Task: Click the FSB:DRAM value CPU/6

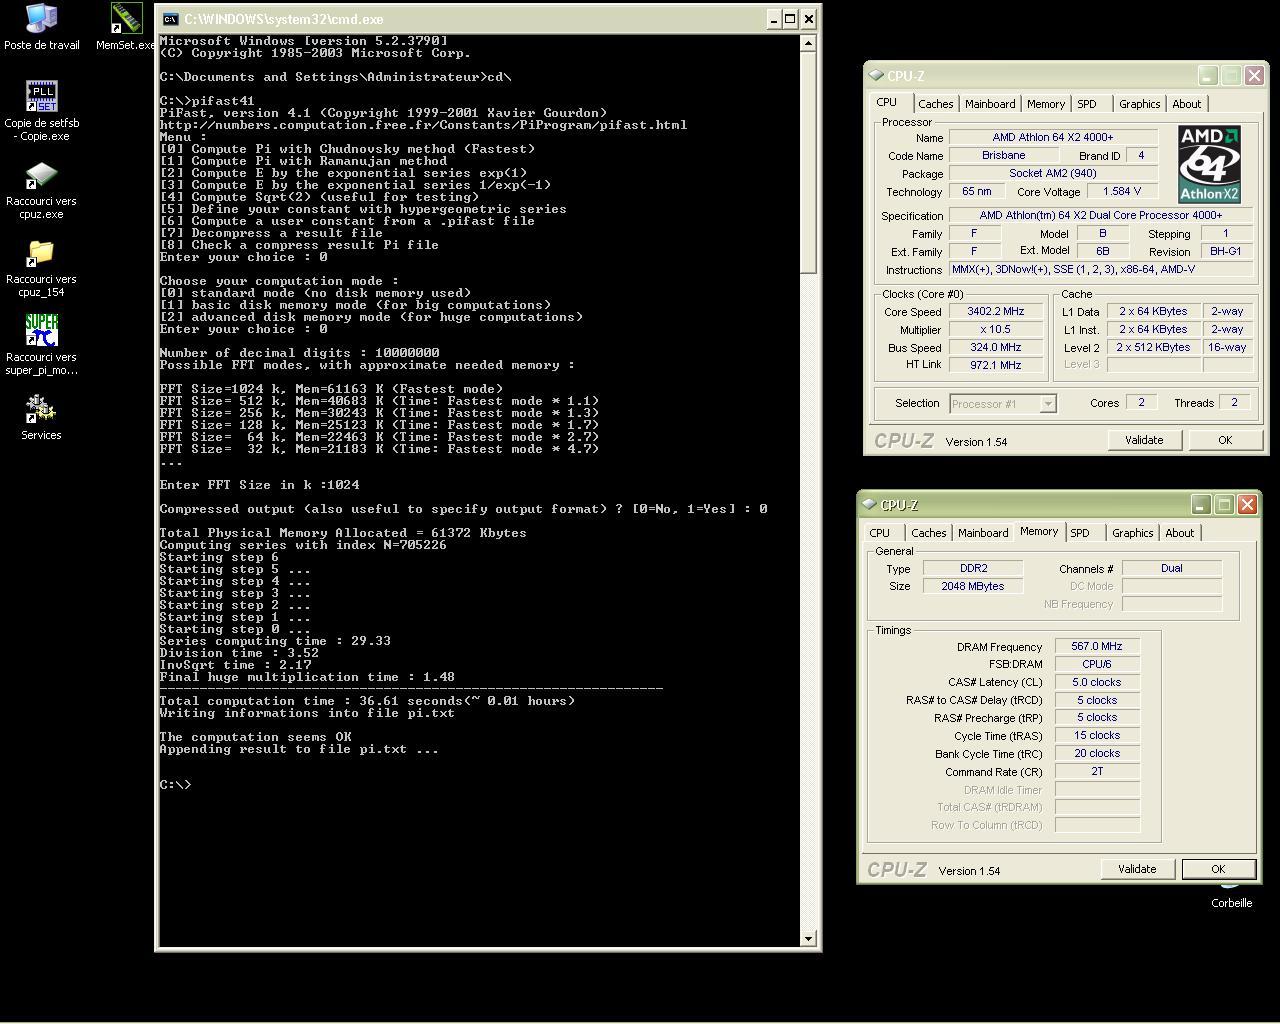Action: tap(1097, 664)
